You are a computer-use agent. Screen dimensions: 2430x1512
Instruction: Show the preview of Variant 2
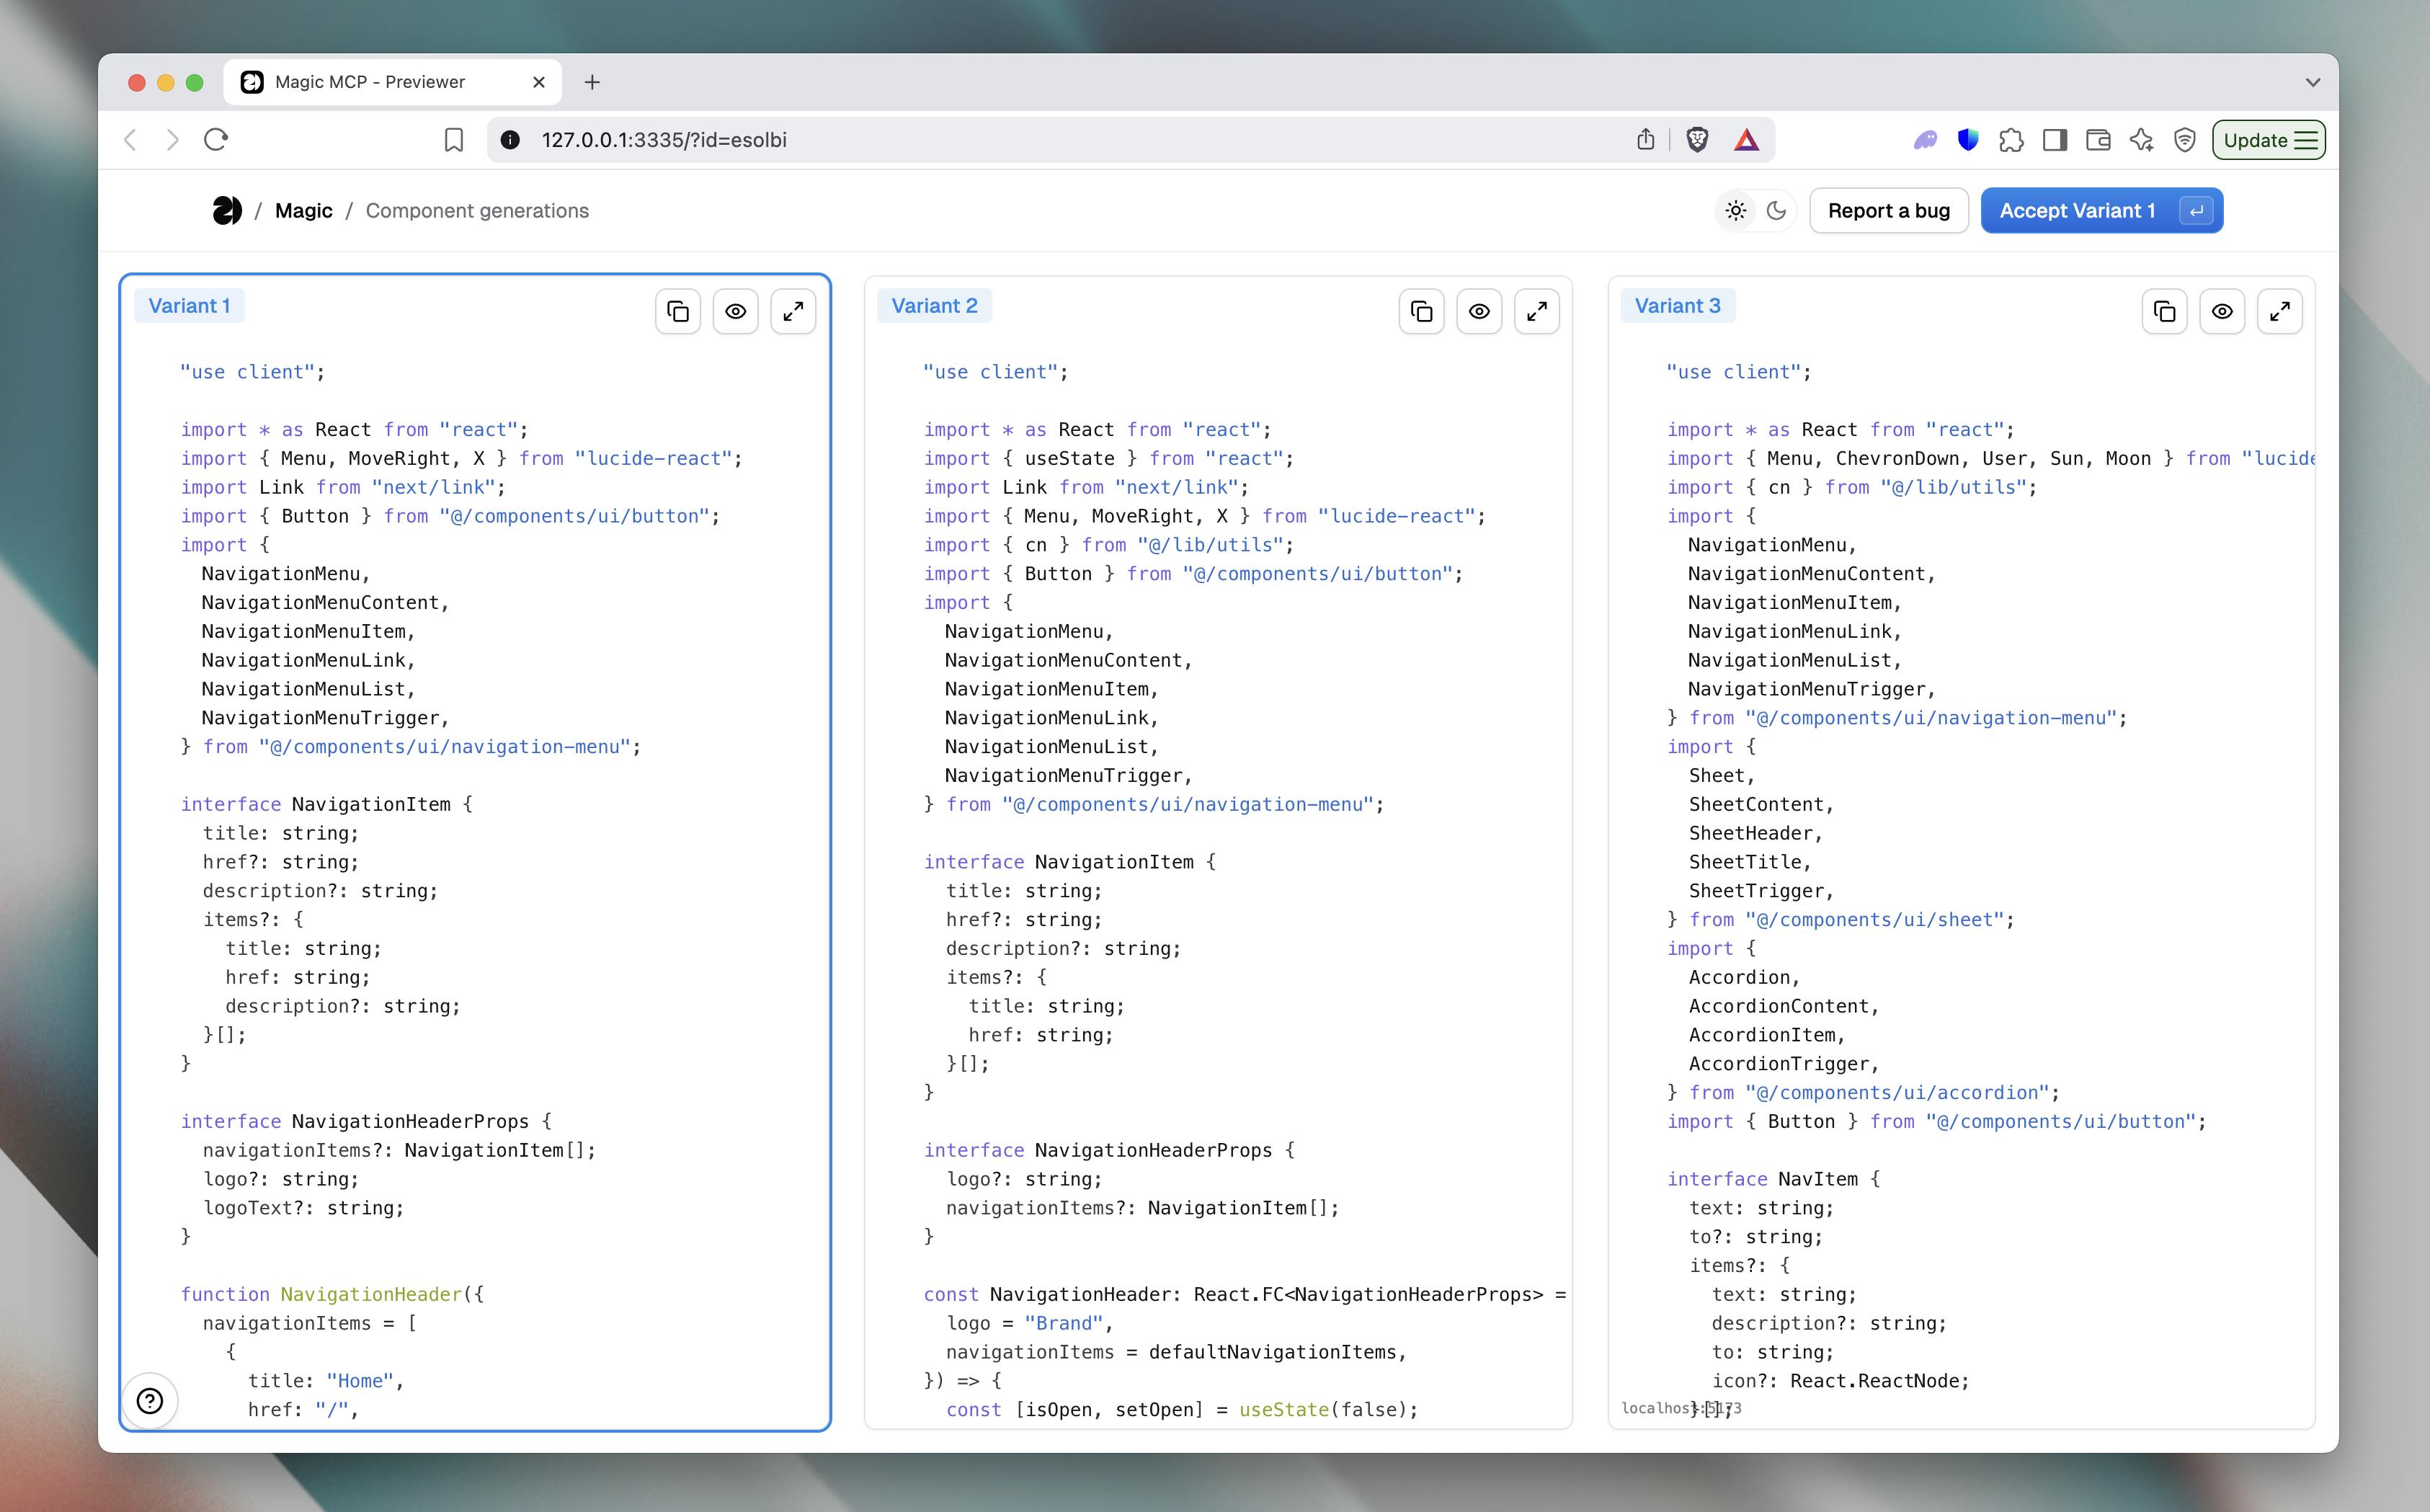click(x=1479, y=311)
